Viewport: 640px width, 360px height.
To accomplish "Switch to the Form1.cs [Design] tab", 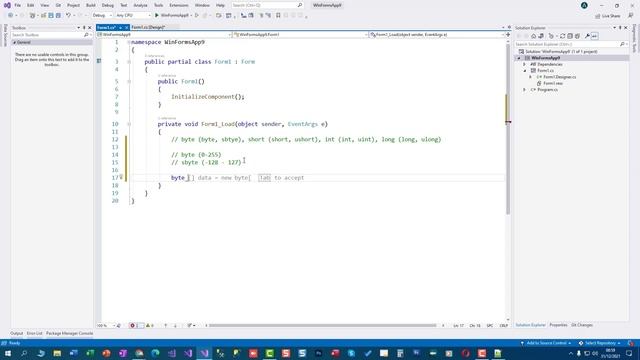I will tap(148, 27).
